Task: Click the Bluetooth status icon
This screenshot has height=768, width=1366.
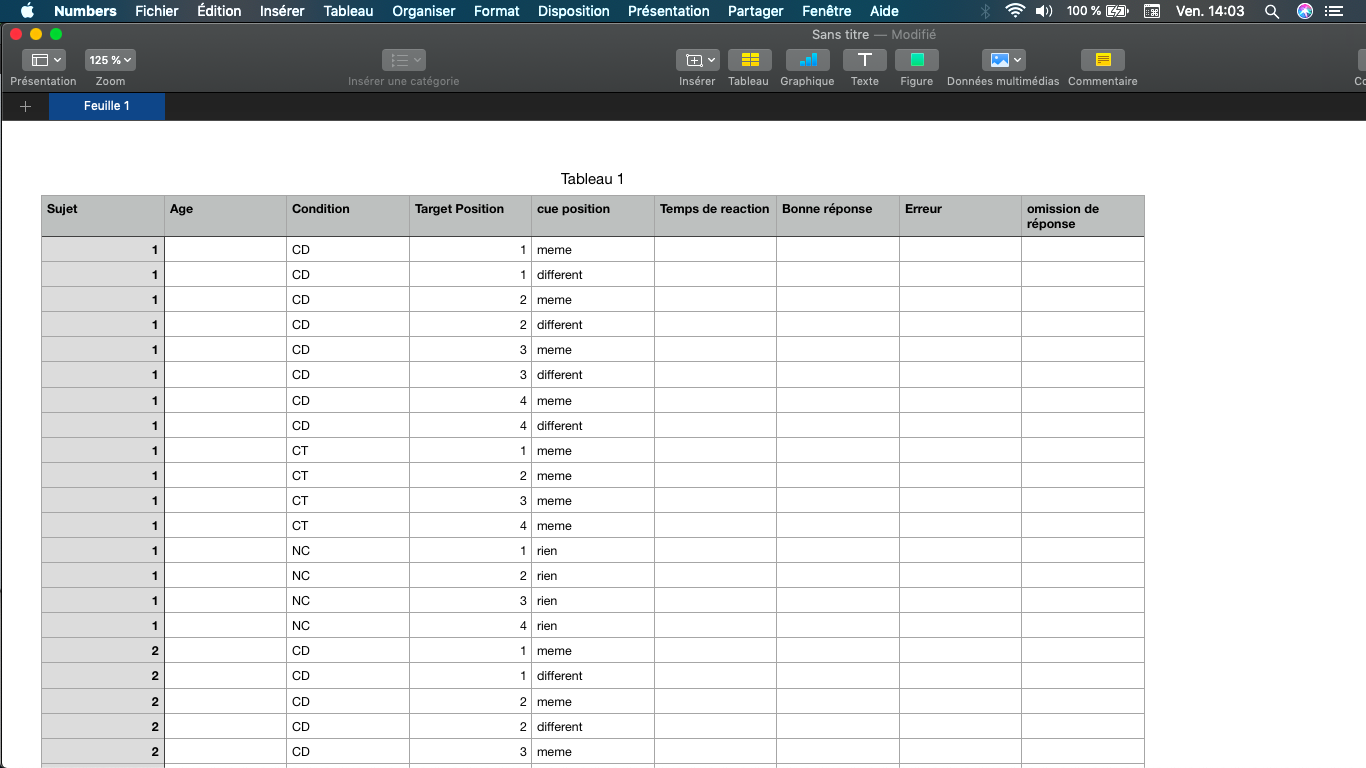Action: pos(985,11)
